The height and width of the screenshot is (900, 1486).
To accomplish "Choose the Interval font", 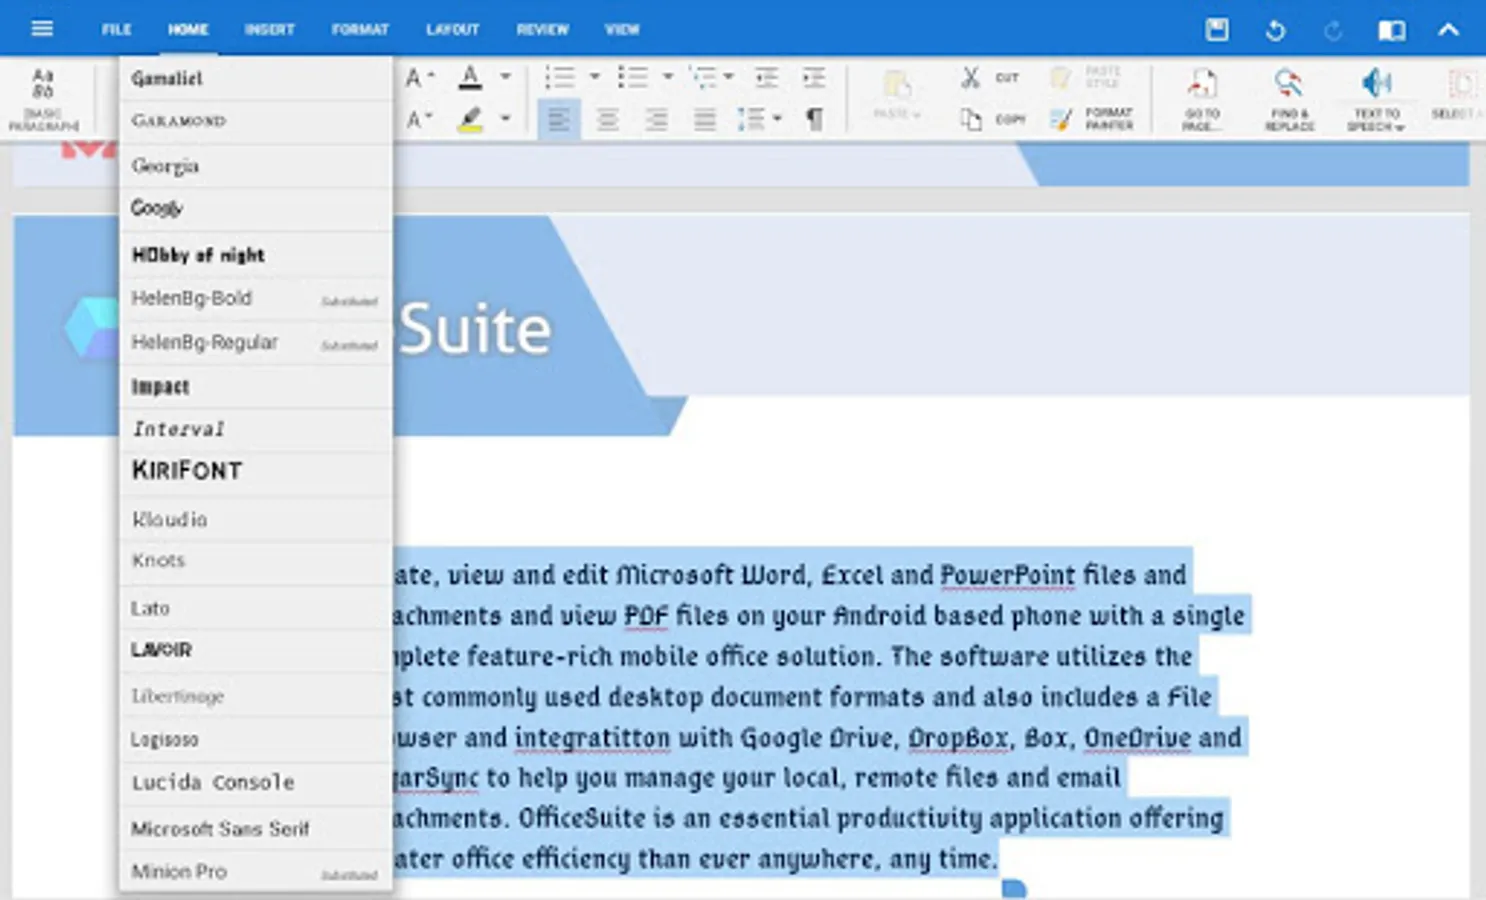I will click(x=255, y=429).
